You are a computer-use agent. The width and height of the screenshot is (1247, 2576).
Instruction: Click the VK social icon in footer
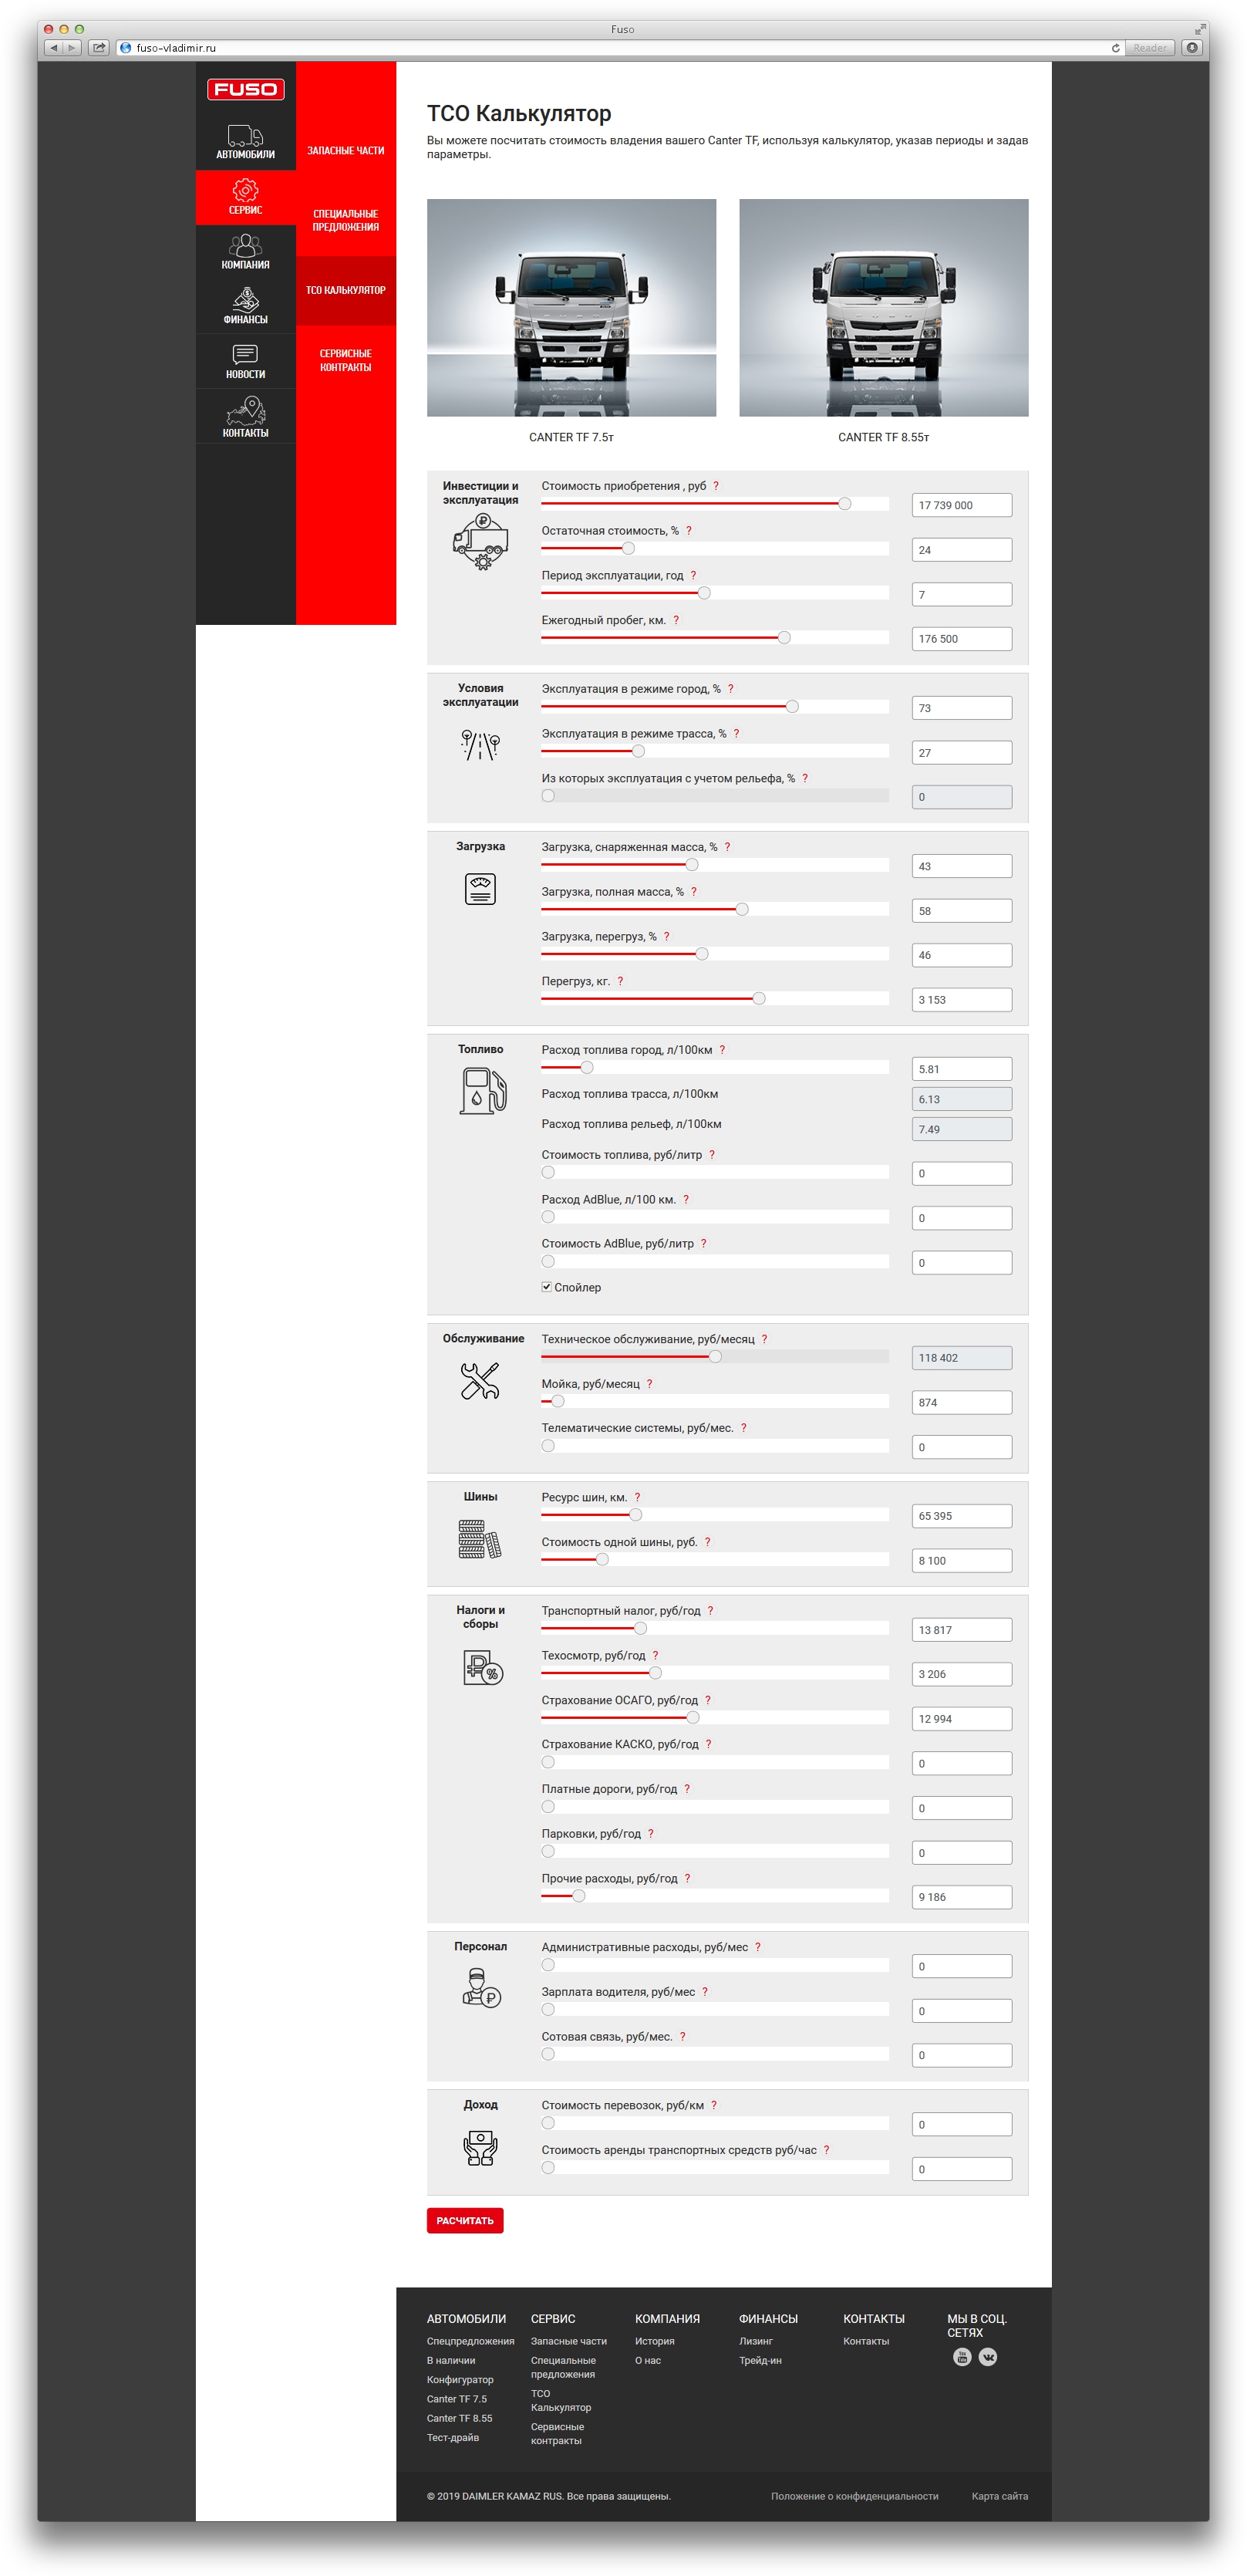(x=988, y=2357)
